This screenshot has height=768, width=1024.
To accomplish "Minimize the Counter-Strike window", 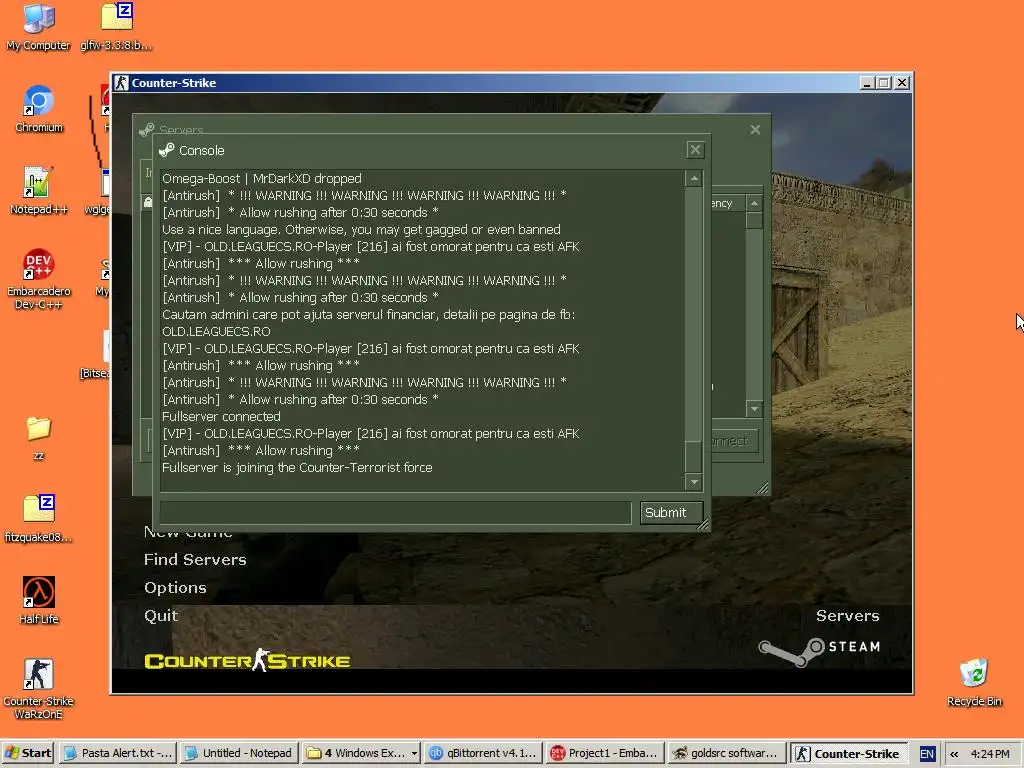I will 867,83.
